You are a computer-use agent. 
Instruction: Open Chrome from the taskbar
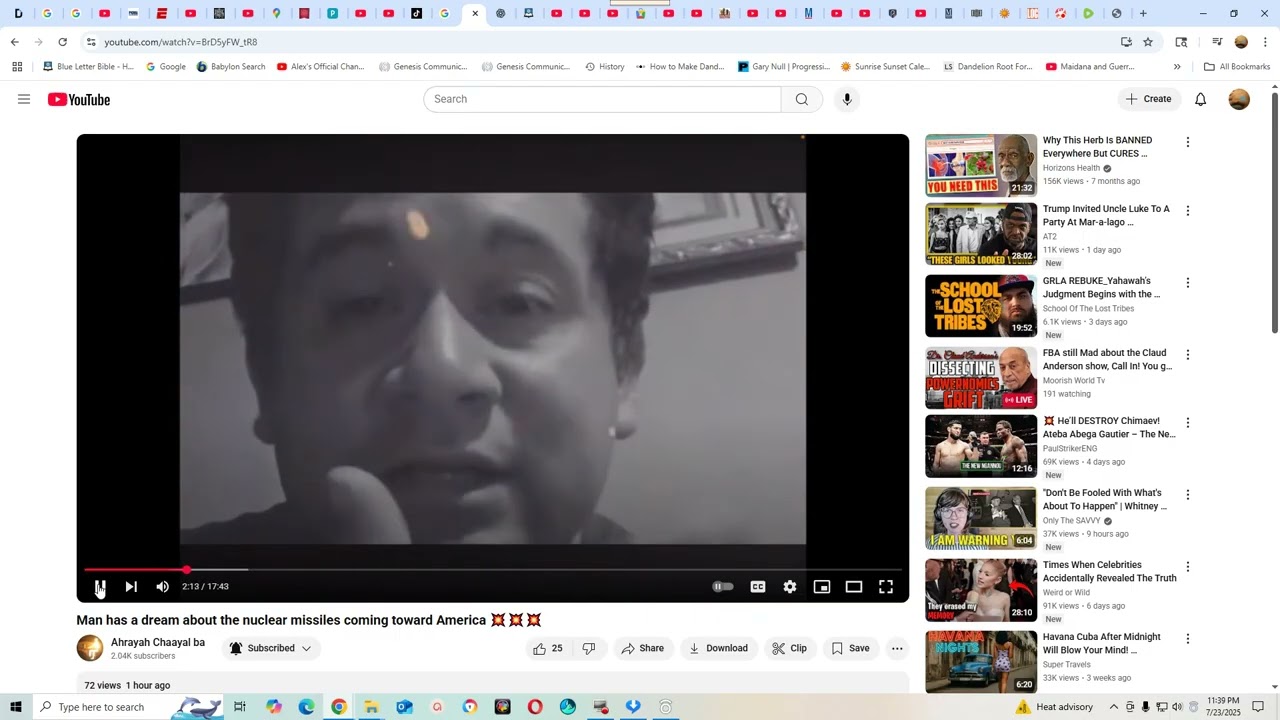(339, 707)
